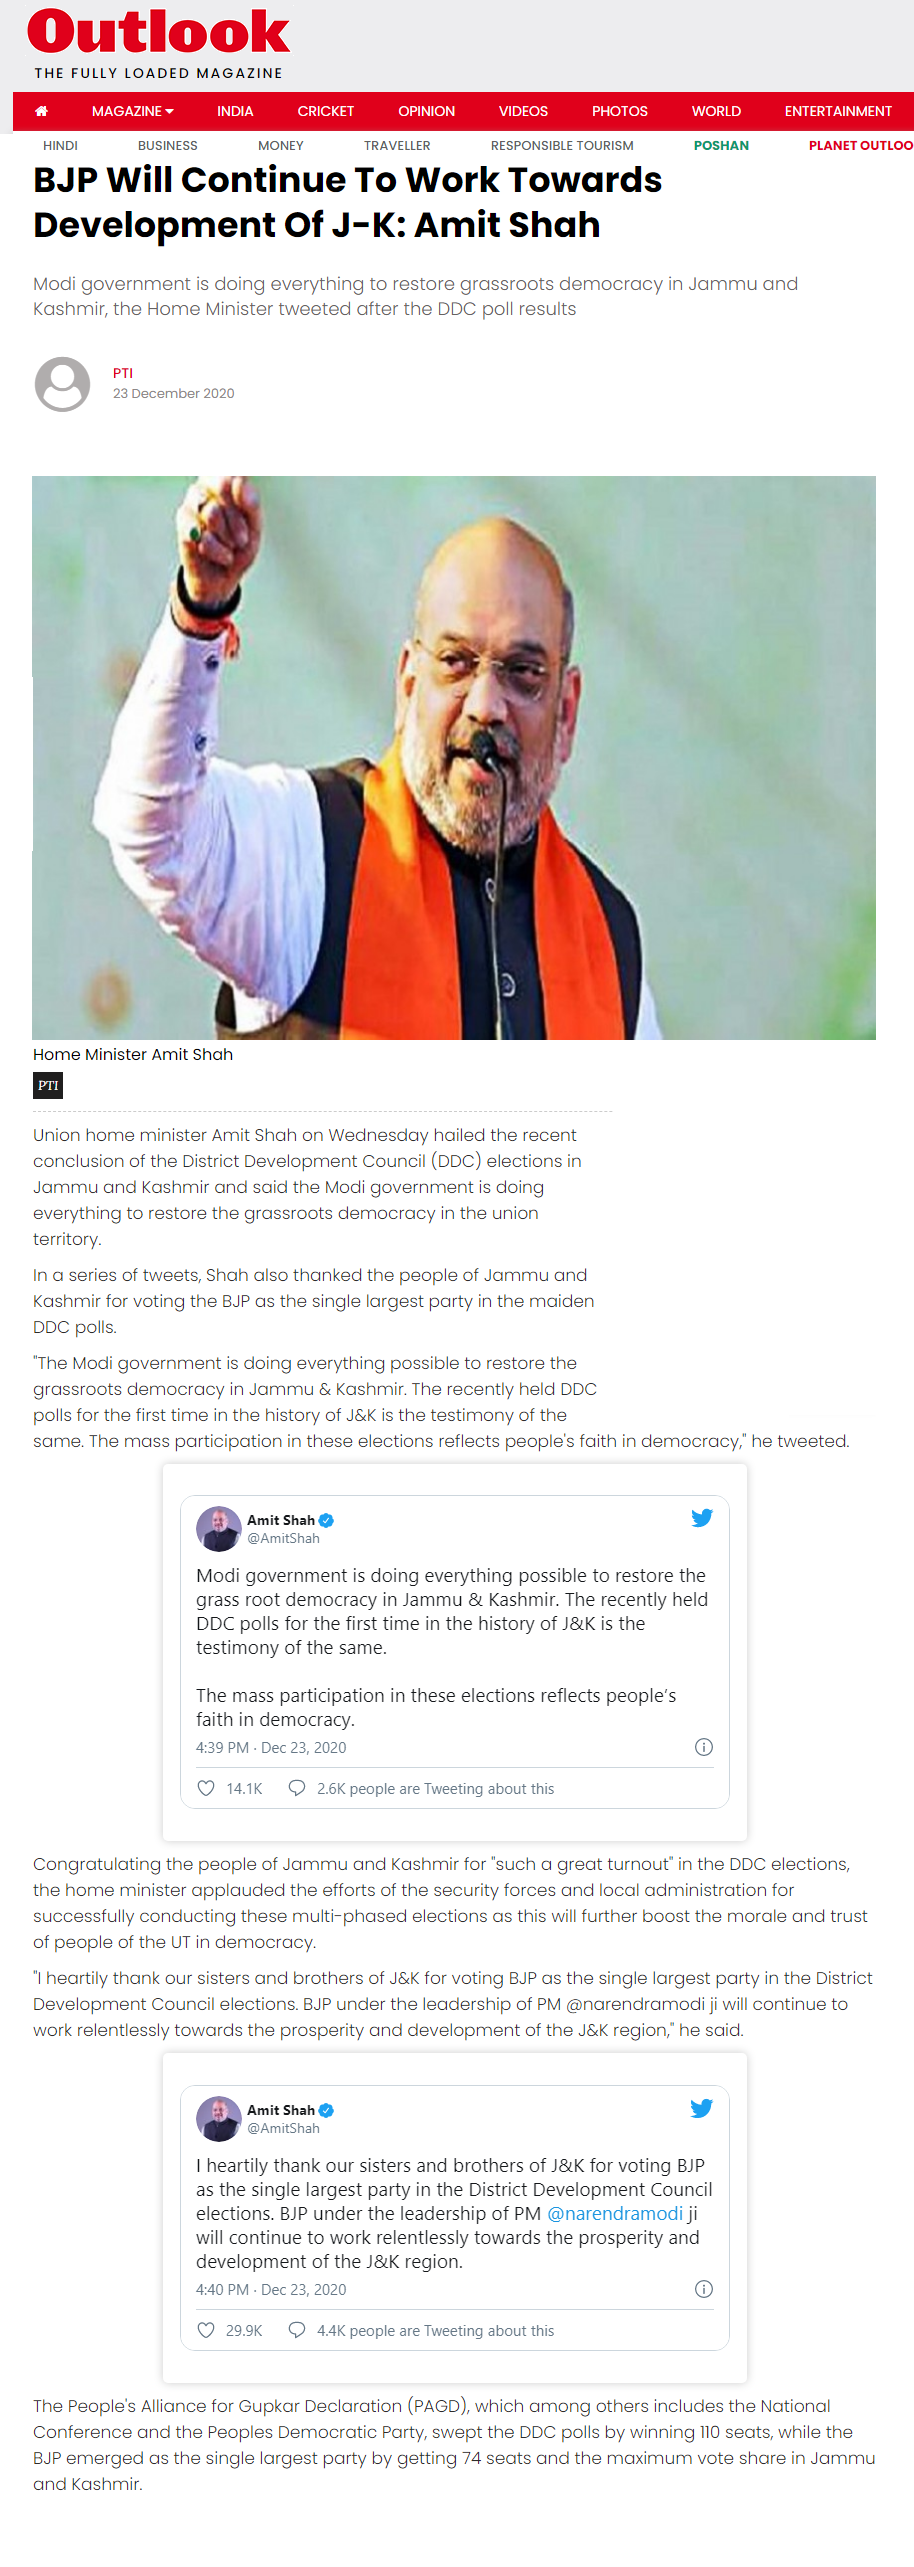Open info icon on the 4:40 PM tweet
Image resolution: width=914 pixels, height=2567 pixels.
pyautogui.click(x=704, y=2289)
